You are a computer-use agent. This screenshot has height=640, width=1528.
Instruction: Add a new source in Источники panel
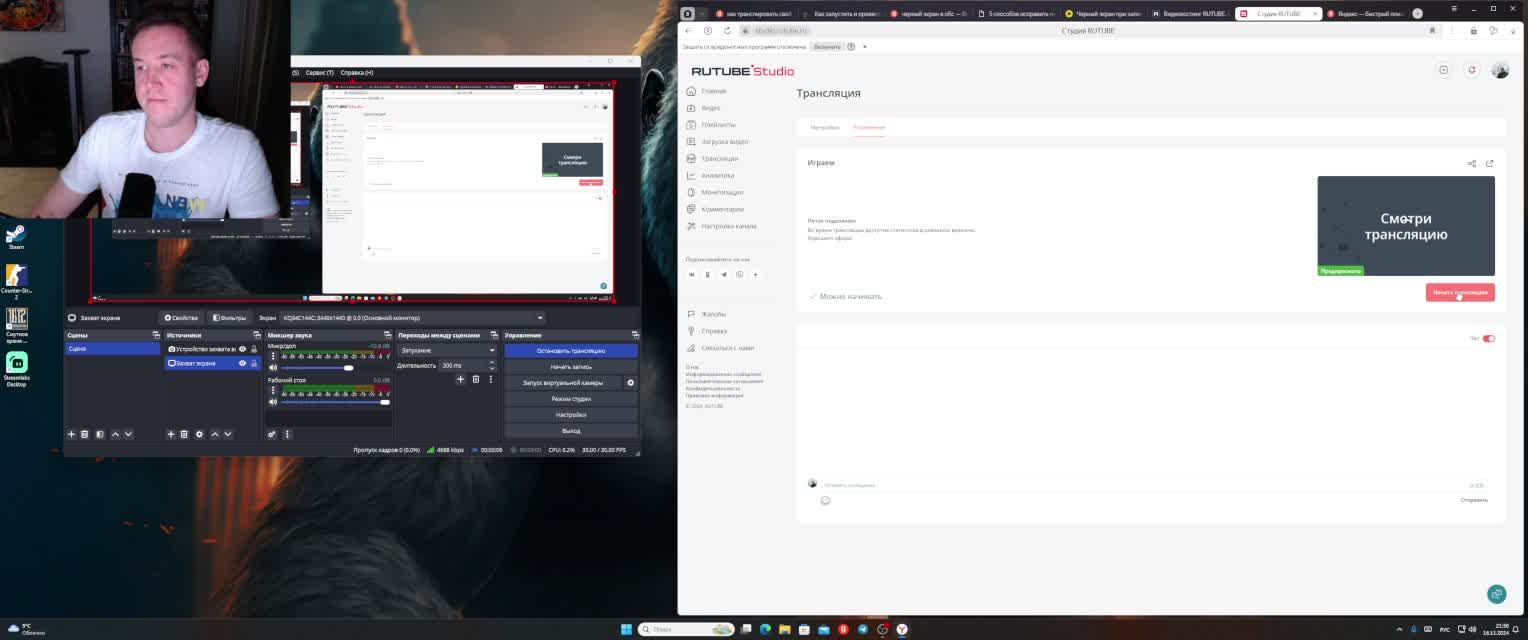pyautogui.click(x=171, y=434)
